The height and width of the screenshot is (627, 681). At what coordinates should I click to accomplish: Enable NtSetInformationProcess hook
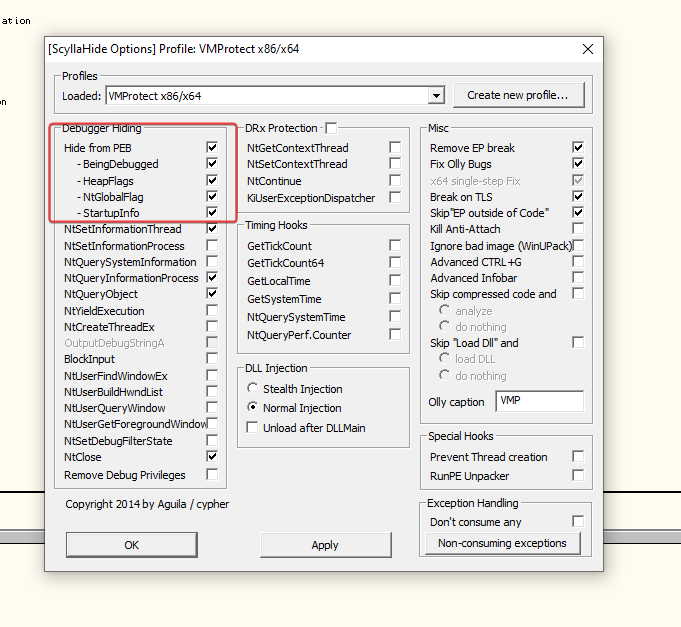pyautogui.click(x=212, y=245)
